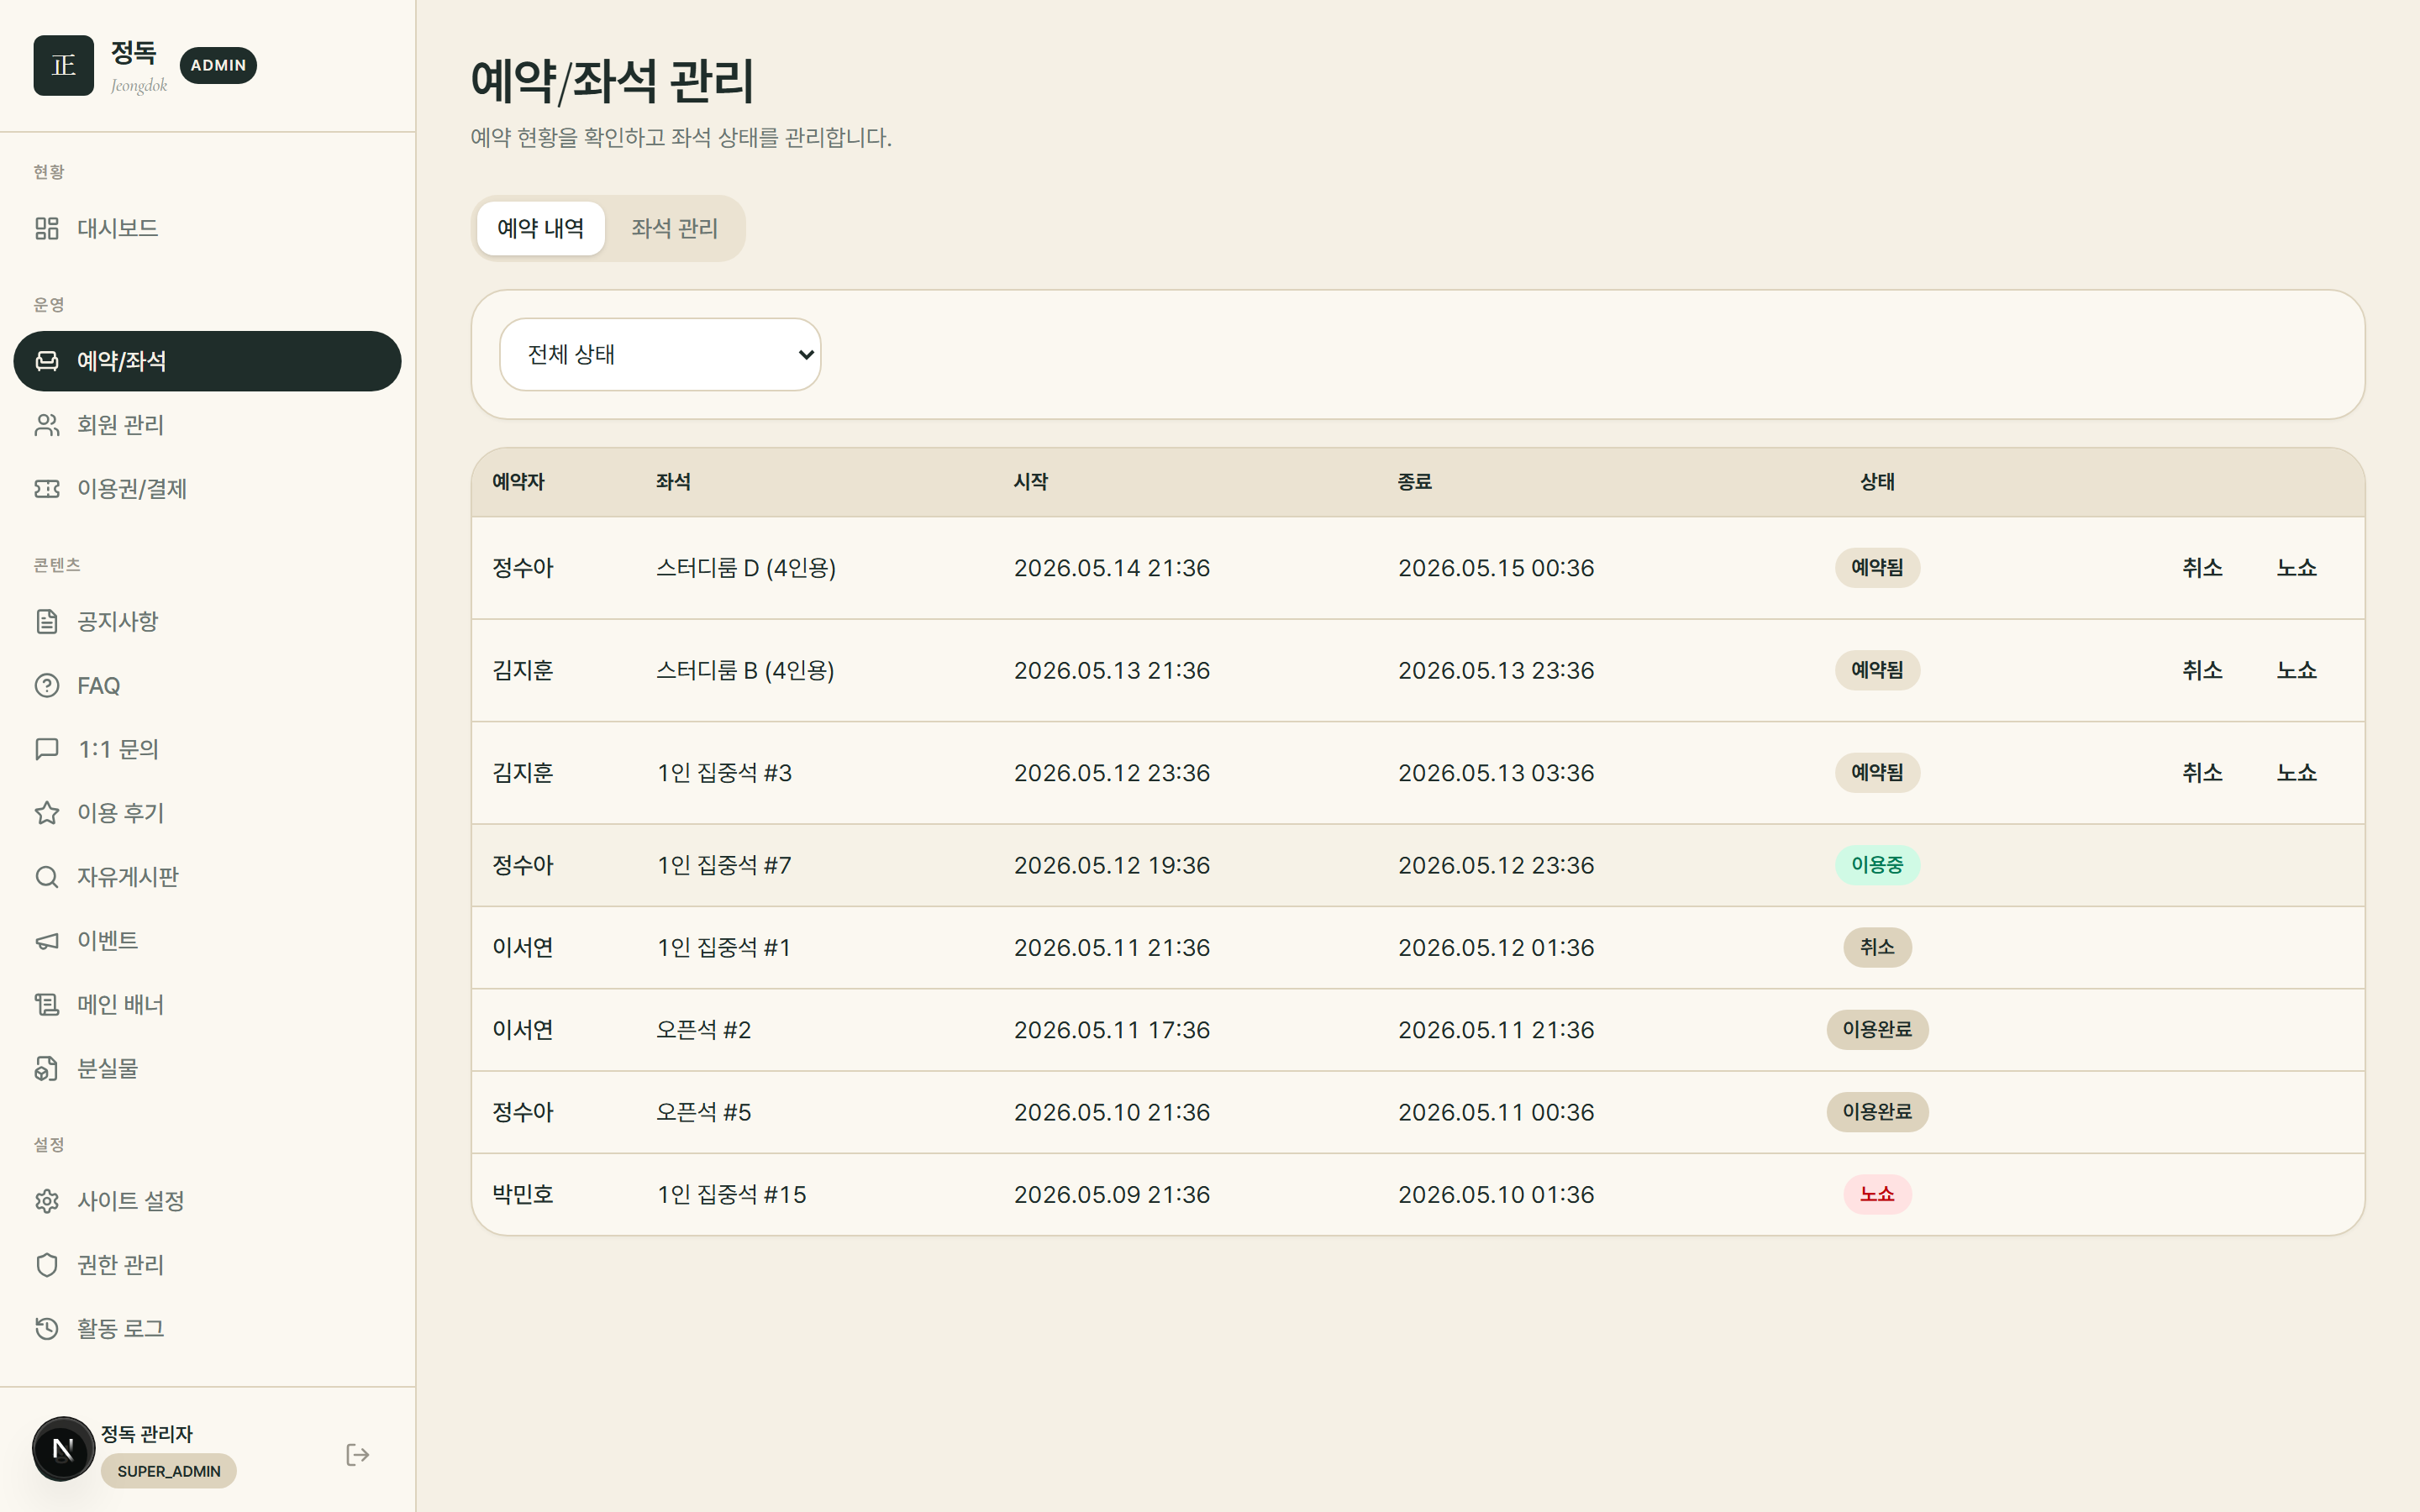The height and width of the screenshot is (1512, 2420).
Task: Click the 정독 관리자 user name
Action: click(147, 1434)
